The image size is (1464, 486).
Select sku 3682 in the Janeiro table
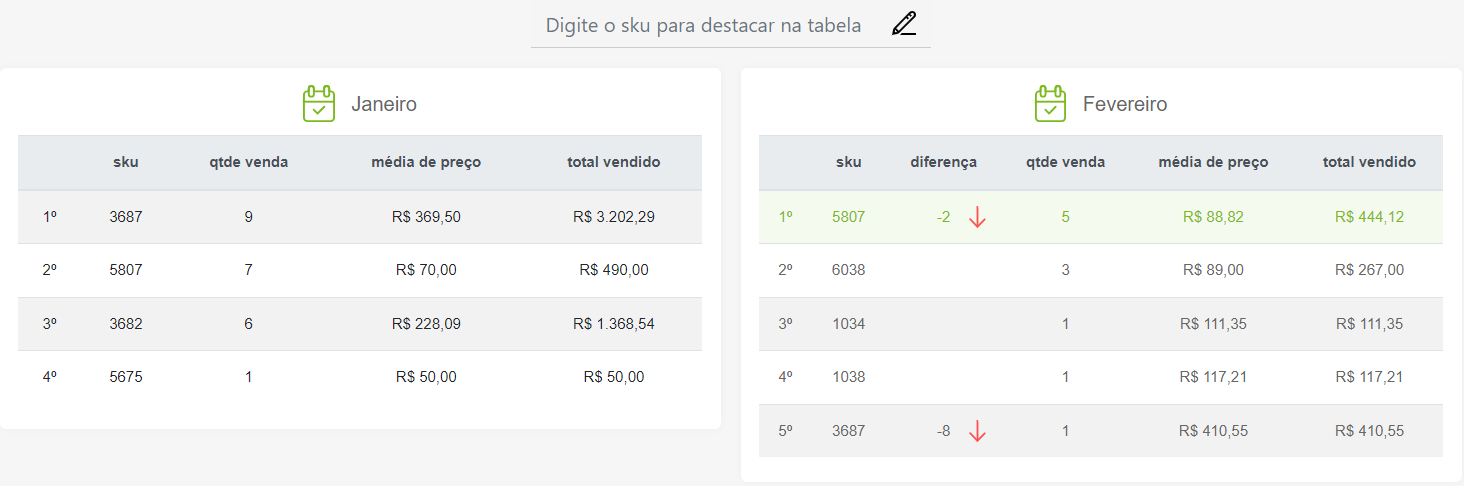pos(126,324)
